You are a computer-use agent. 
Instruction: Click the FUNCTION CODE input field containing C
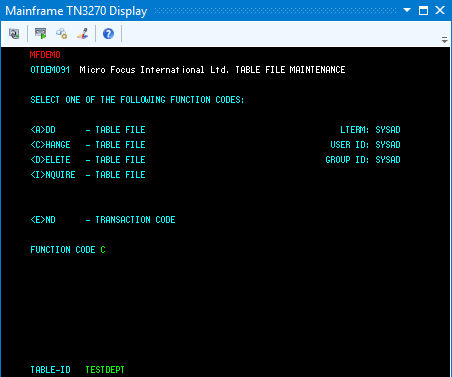[103, 250]
